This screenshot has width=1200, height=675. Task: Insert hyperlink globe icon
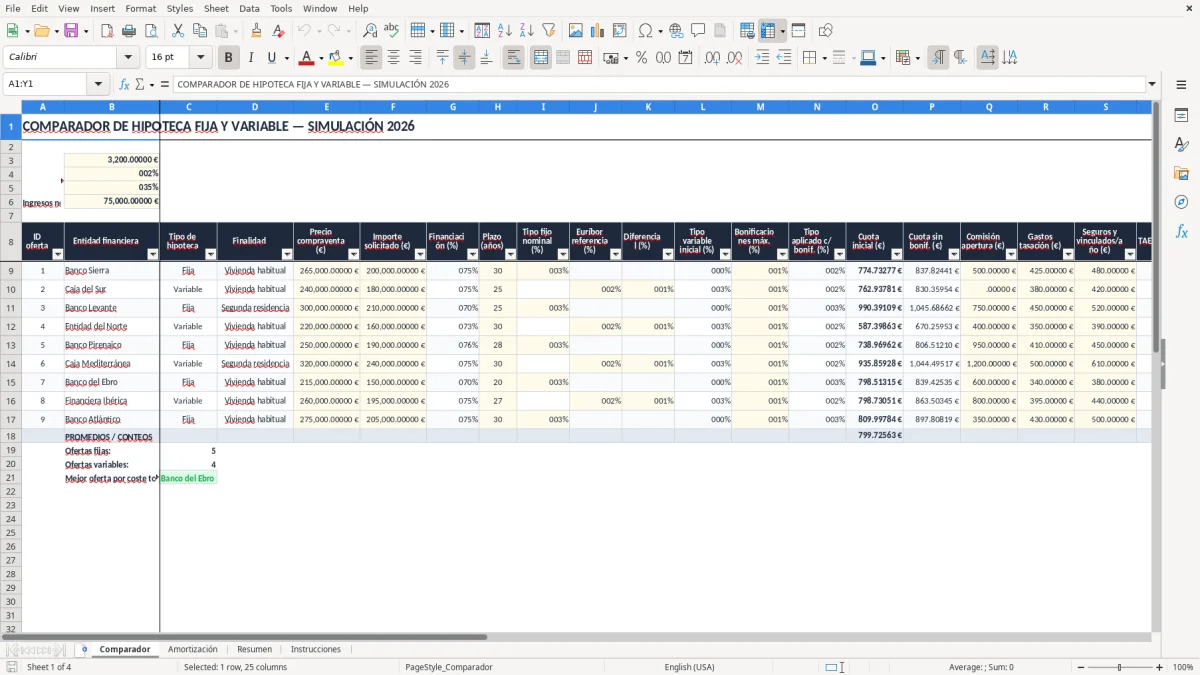click(x=676, y=31)
